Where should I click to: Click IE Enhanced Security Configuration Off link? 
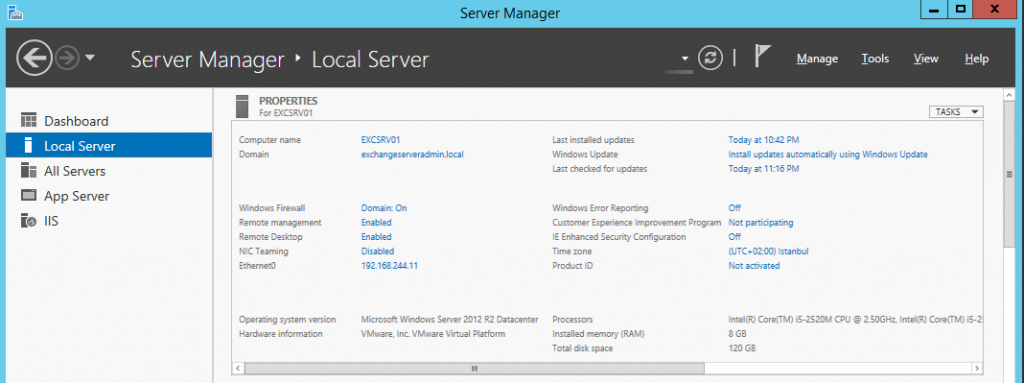pyautogui.click(x=735, y=237)
